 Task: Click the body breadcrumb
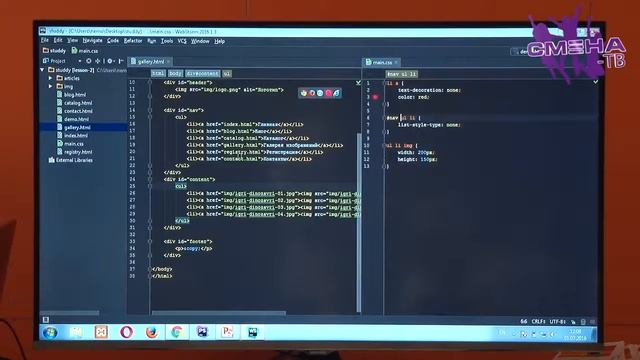(175, 73)
